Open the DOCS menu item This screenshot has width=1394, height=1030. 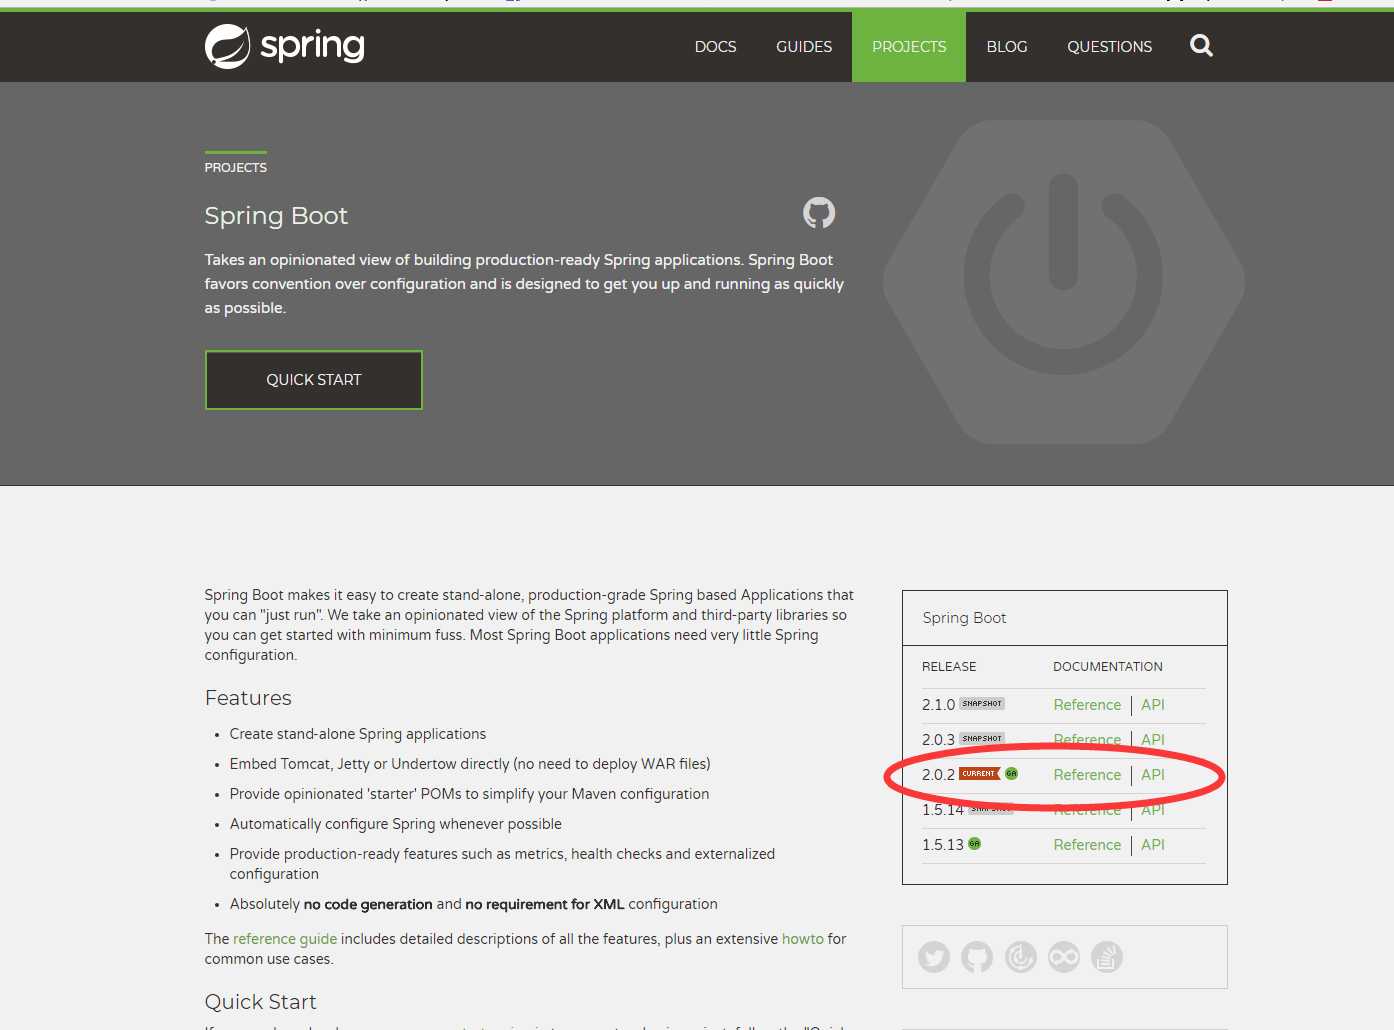pos(715,47)
